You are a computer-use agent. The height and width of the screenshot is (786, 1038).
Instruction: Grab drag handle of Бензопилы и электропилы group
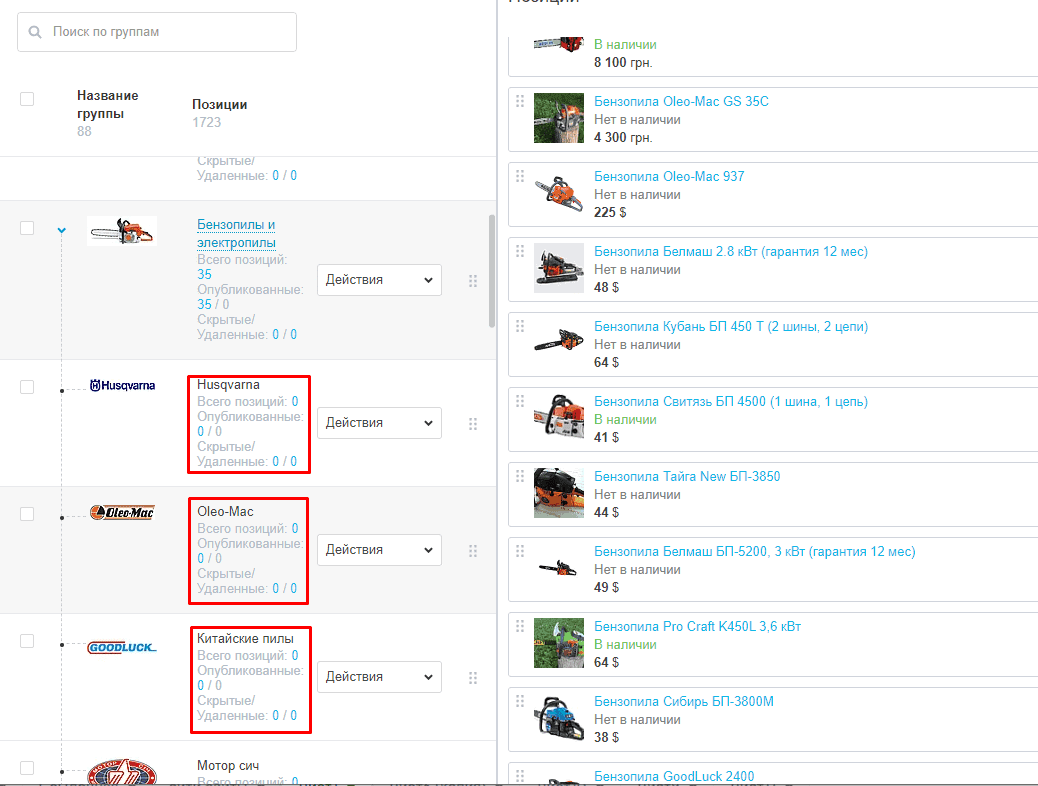pos(473,281)
